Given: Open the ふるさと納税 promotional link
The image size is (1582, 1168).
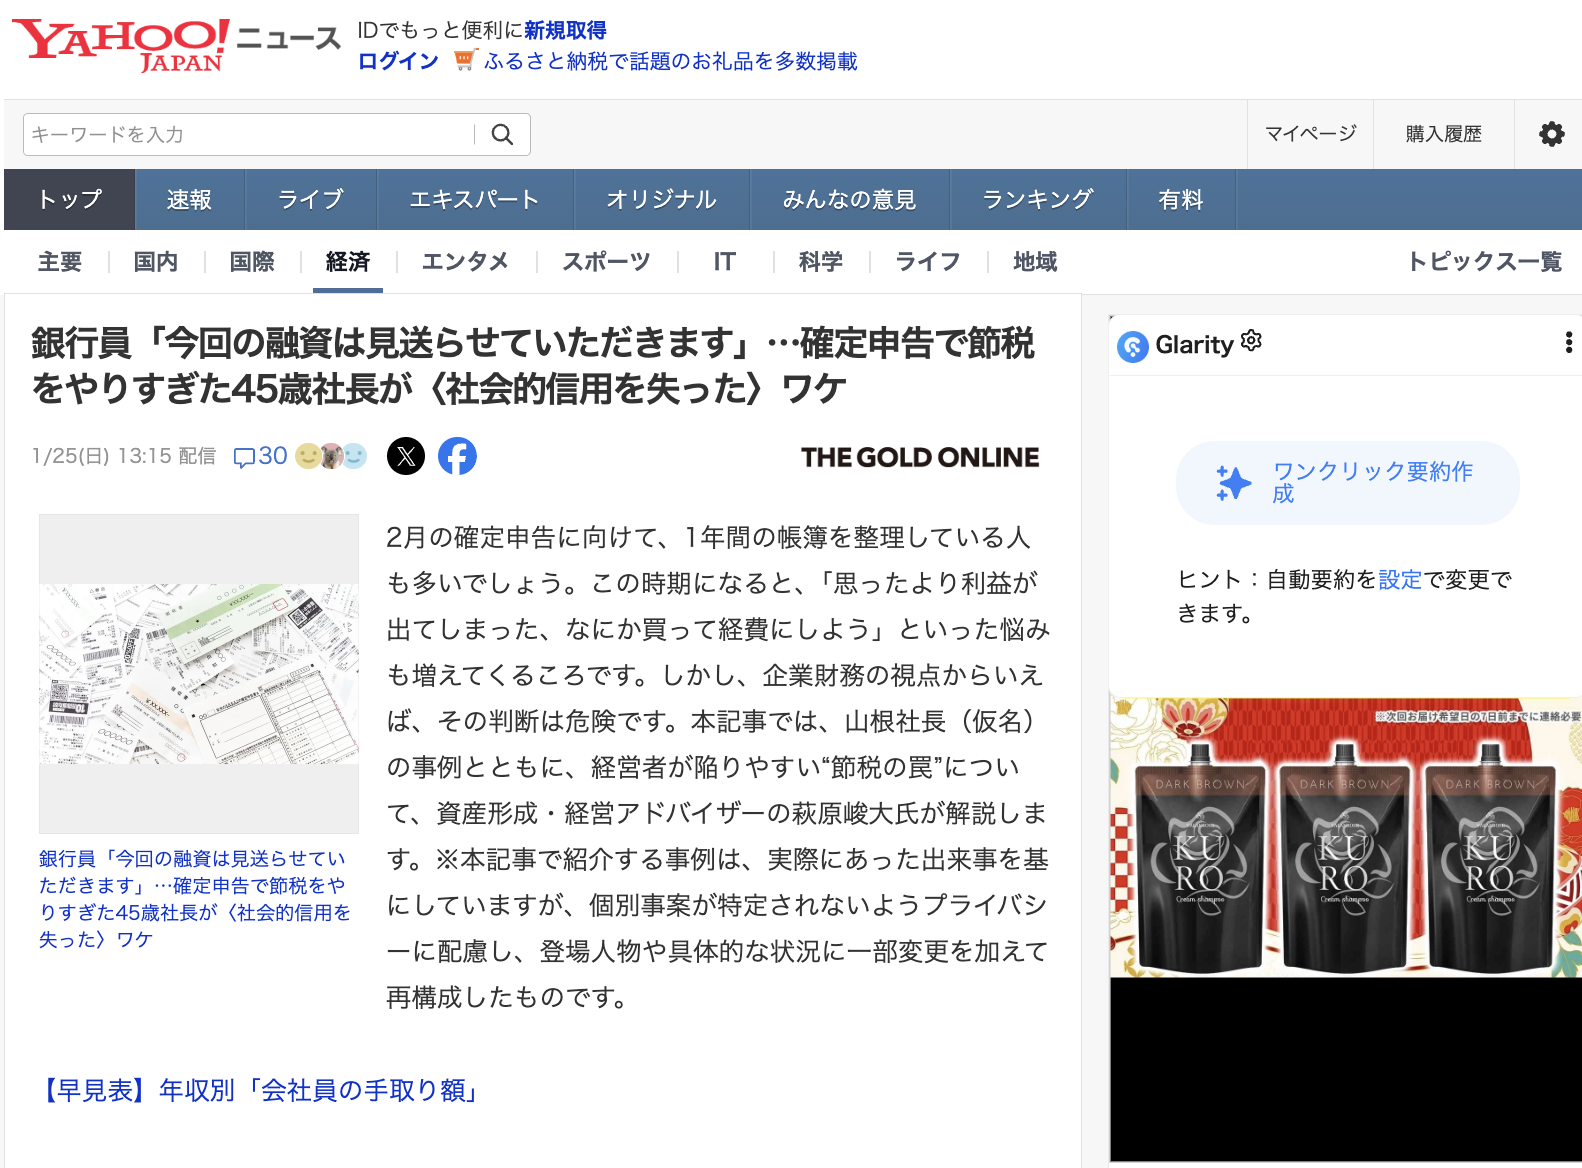Looking at the screenshot, I should (x=671, y=61).
